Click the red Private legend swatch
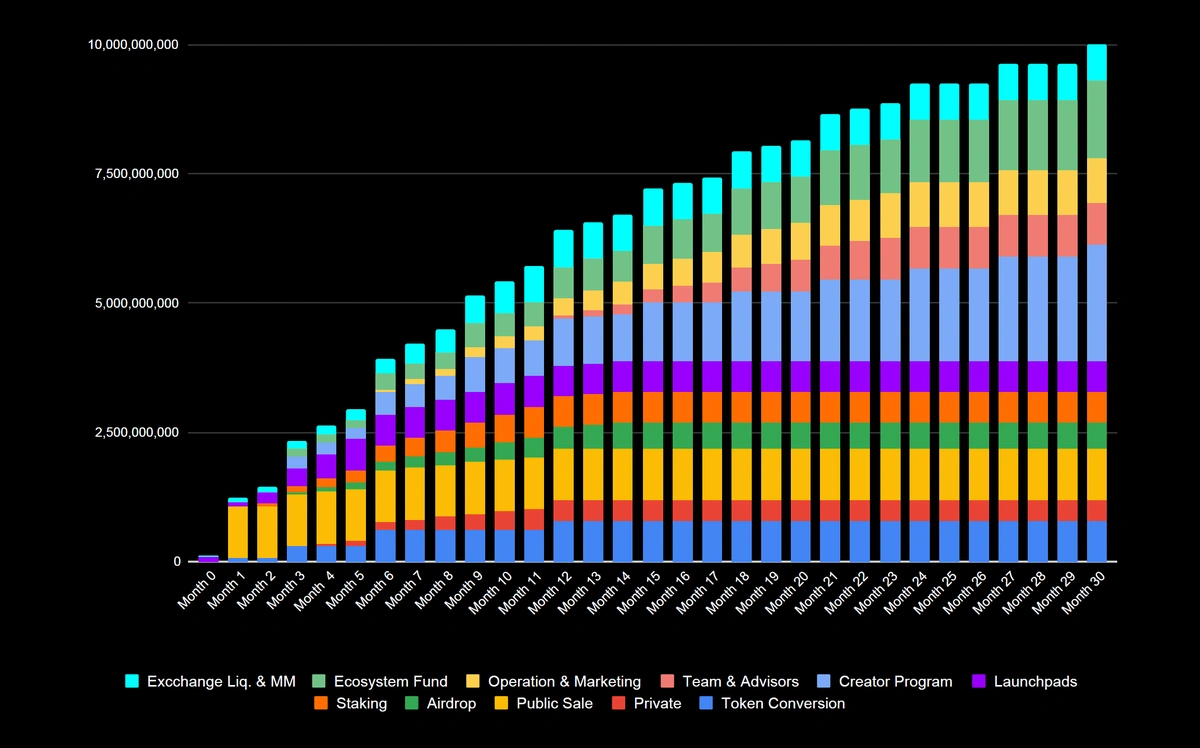The width and height of the screenshot is (1200, 748). click(614, 704)
